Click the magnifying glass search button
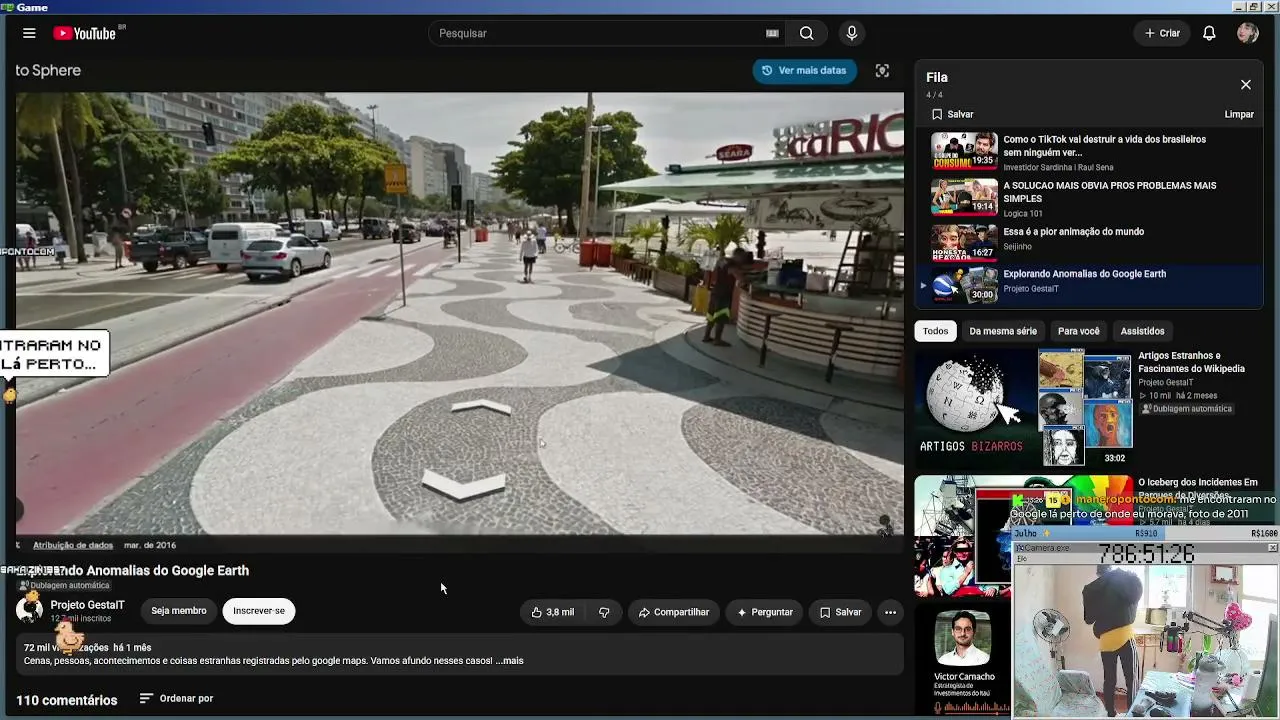Screen dimensions: 1280x720 806,33
